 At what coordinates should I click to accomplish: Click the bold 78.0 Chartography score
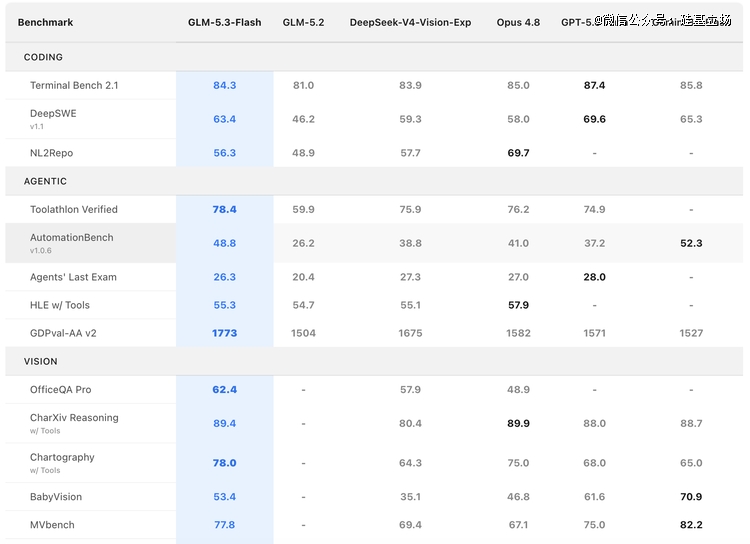(225, 463)
